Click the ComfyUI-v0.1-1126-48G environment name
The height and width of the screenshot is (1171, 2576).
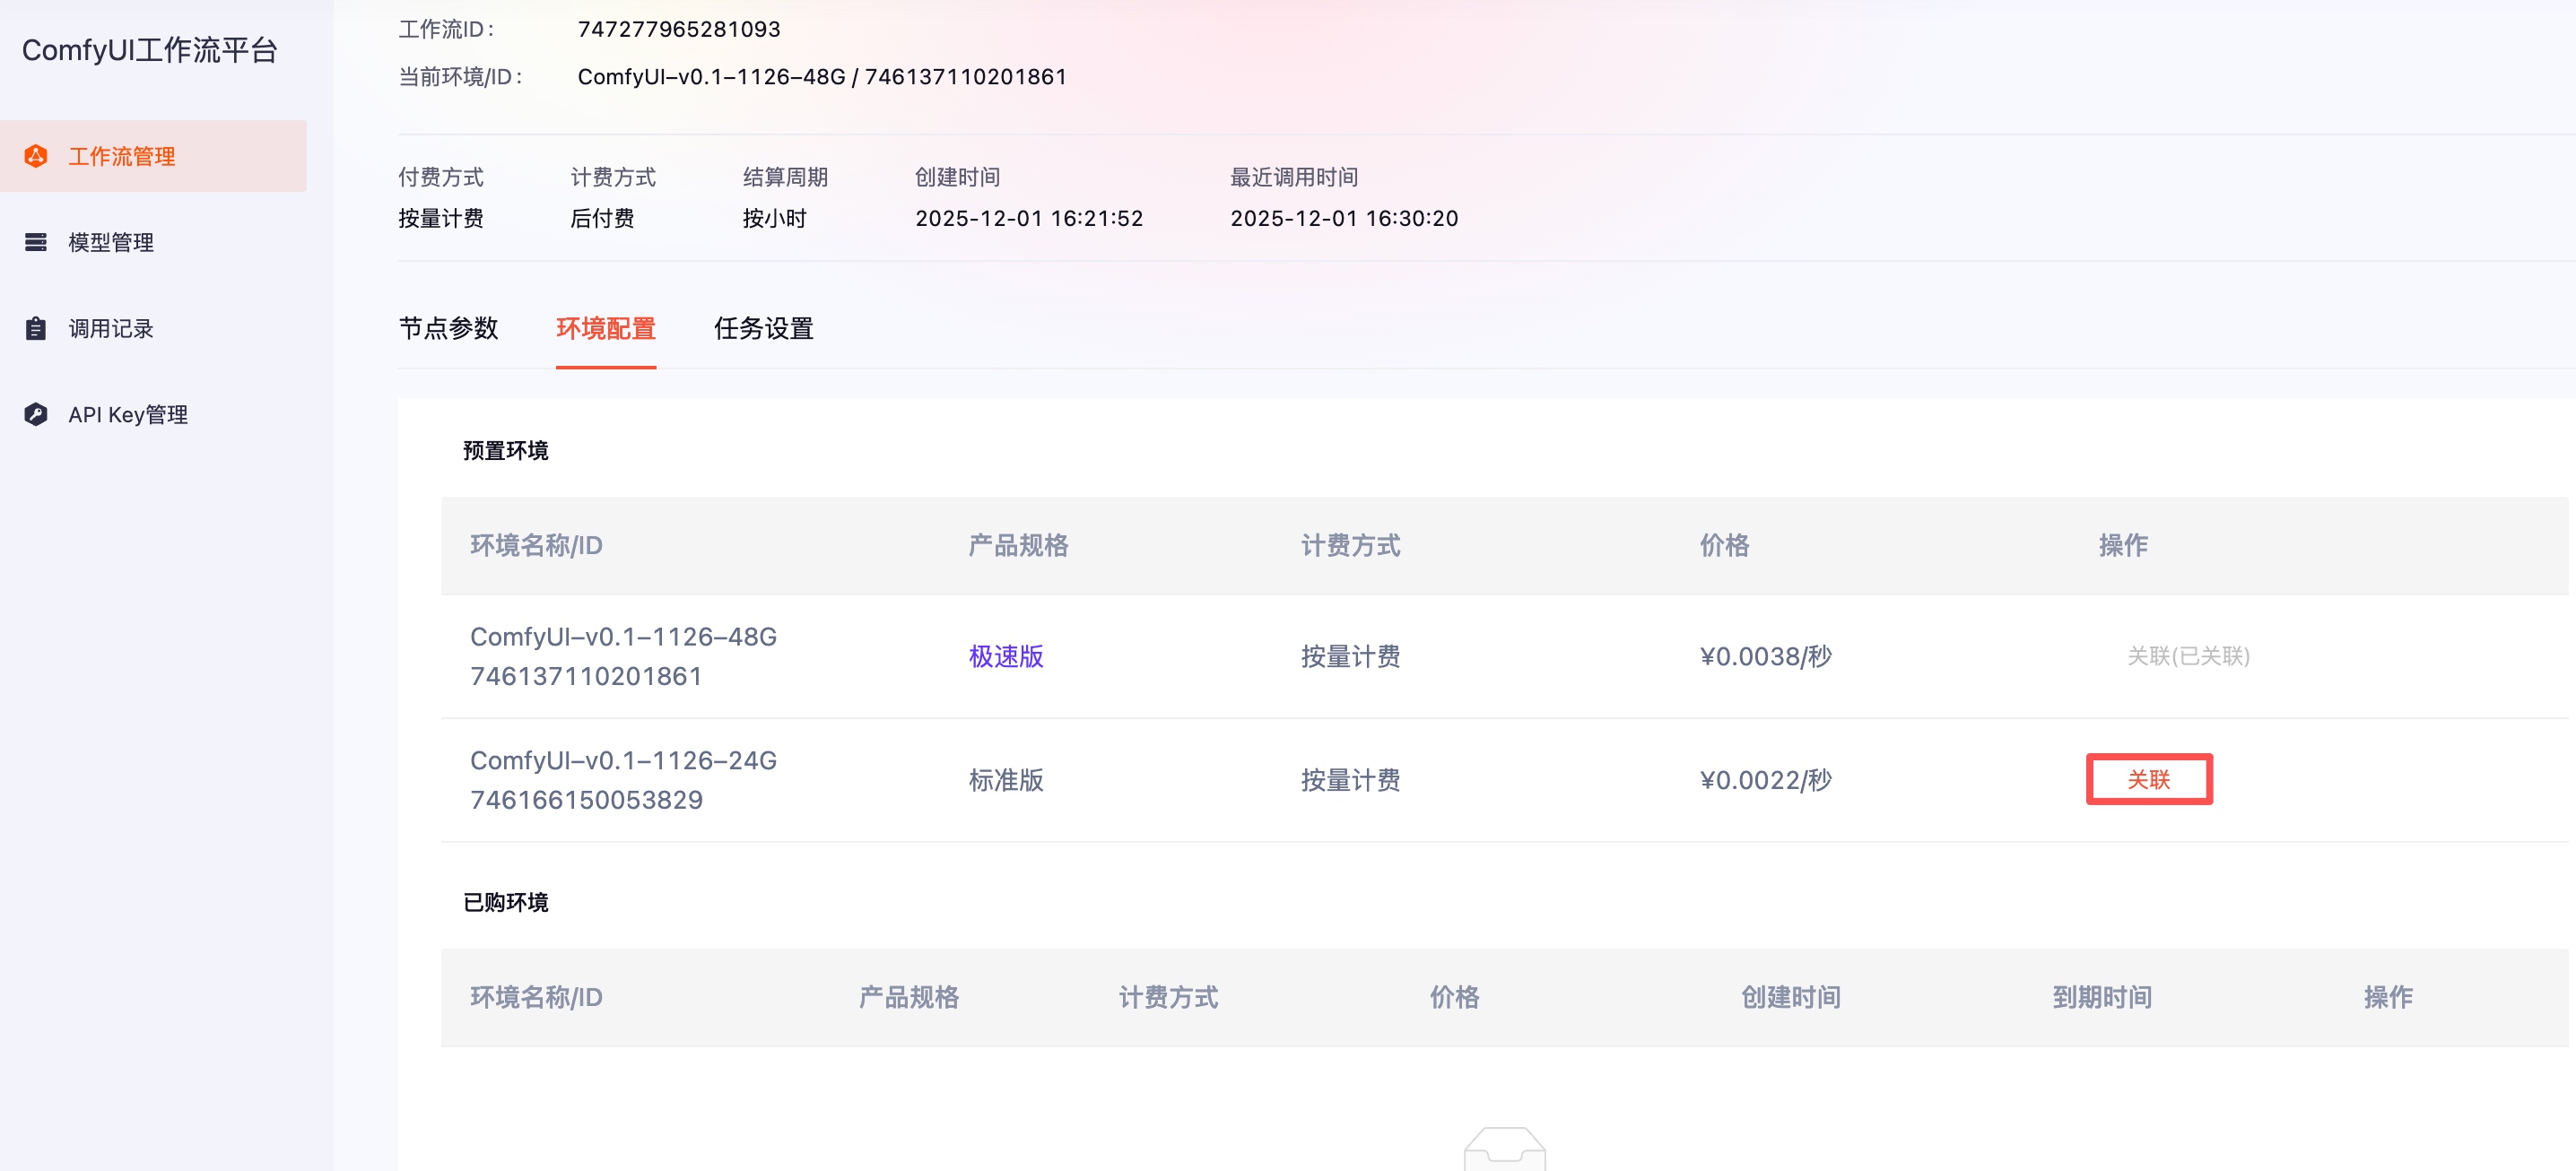623,637
